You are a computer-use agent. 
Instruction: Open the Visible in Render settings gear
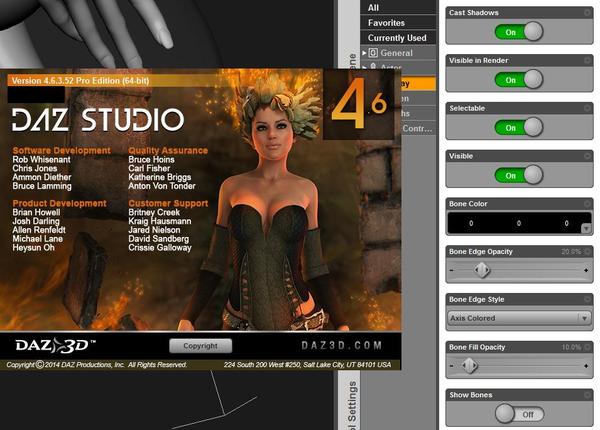587,60
